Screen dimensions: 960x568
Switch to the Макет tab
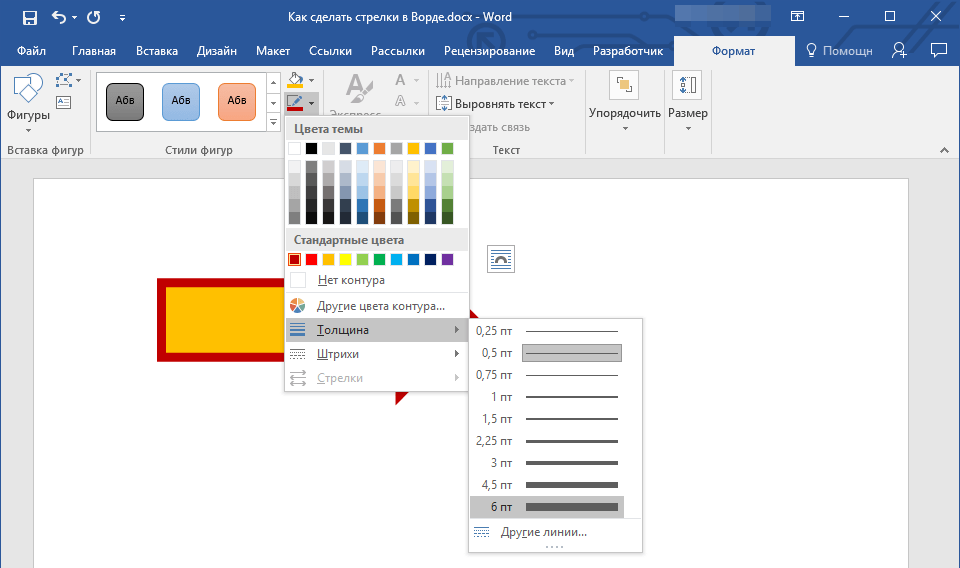(x=272, y=51)
